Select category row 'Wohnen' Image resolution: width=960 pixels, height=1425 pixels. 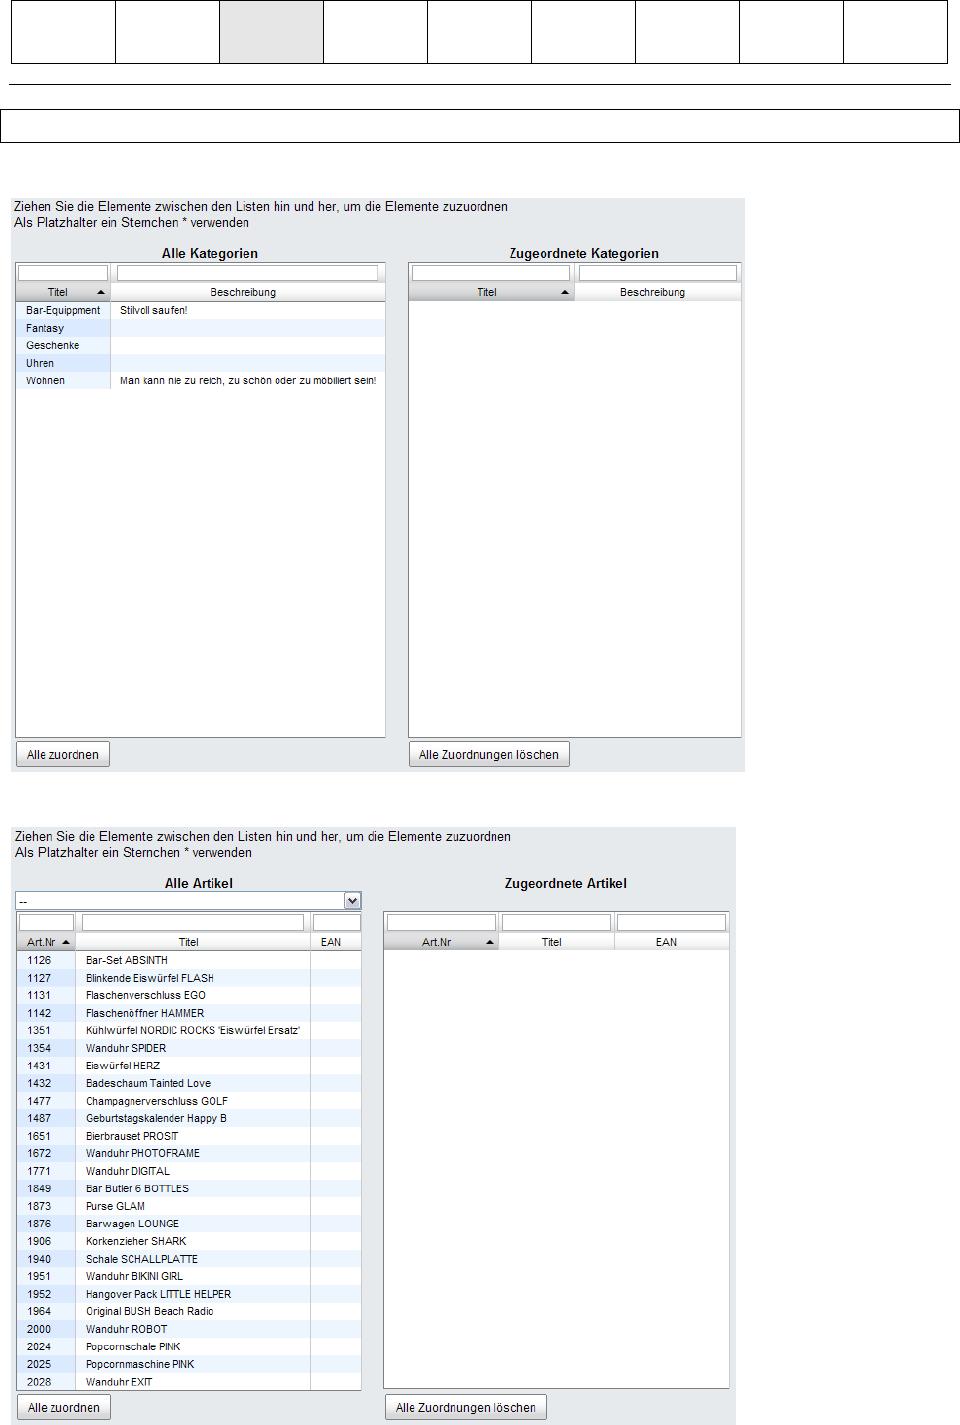tap(200, 380)
